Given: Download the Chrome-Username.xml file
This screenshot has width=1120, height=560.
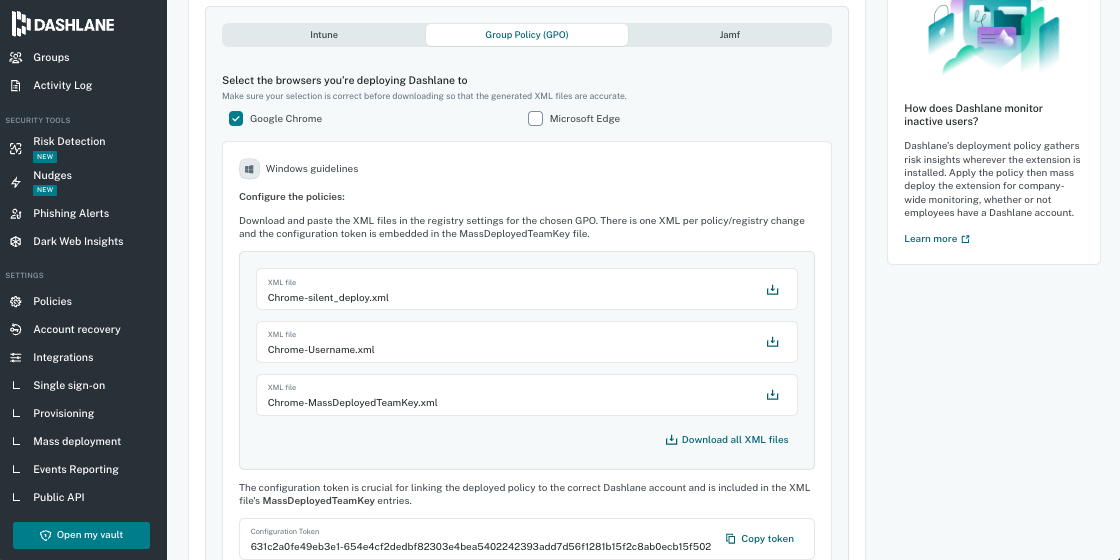Looking at the screenshot, I should [x=772, y=342].
